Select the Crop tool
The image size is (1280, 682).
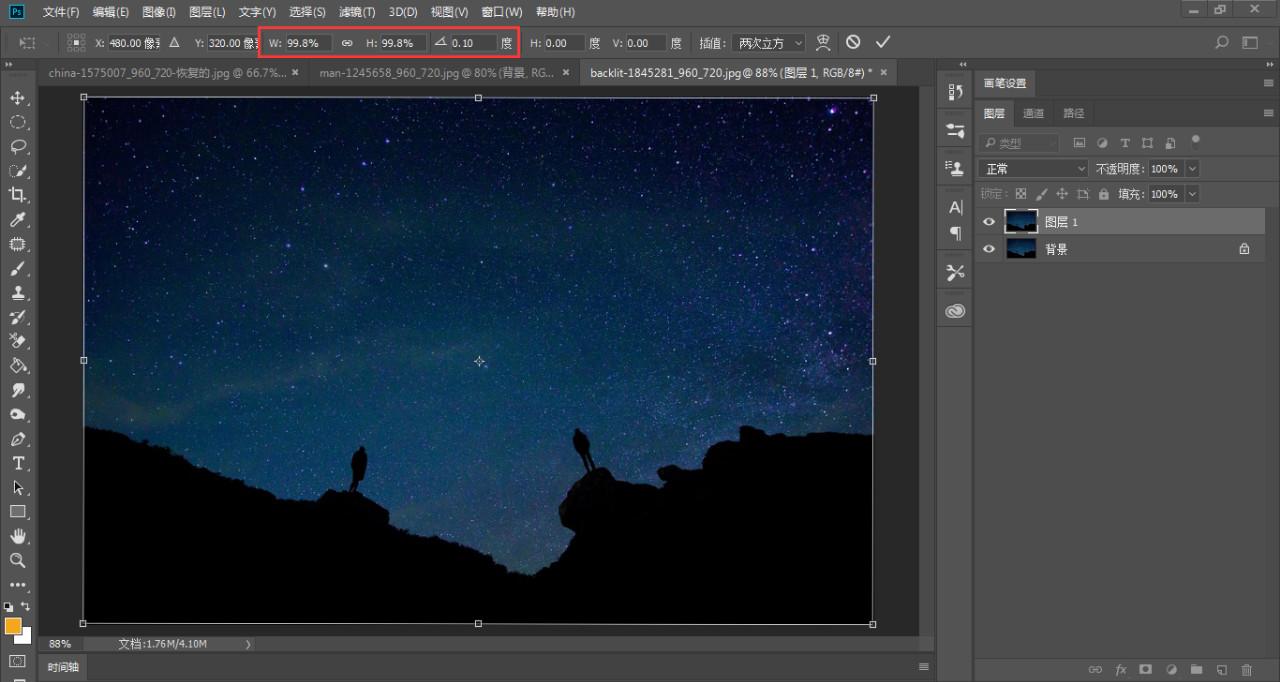click(17, 195)
